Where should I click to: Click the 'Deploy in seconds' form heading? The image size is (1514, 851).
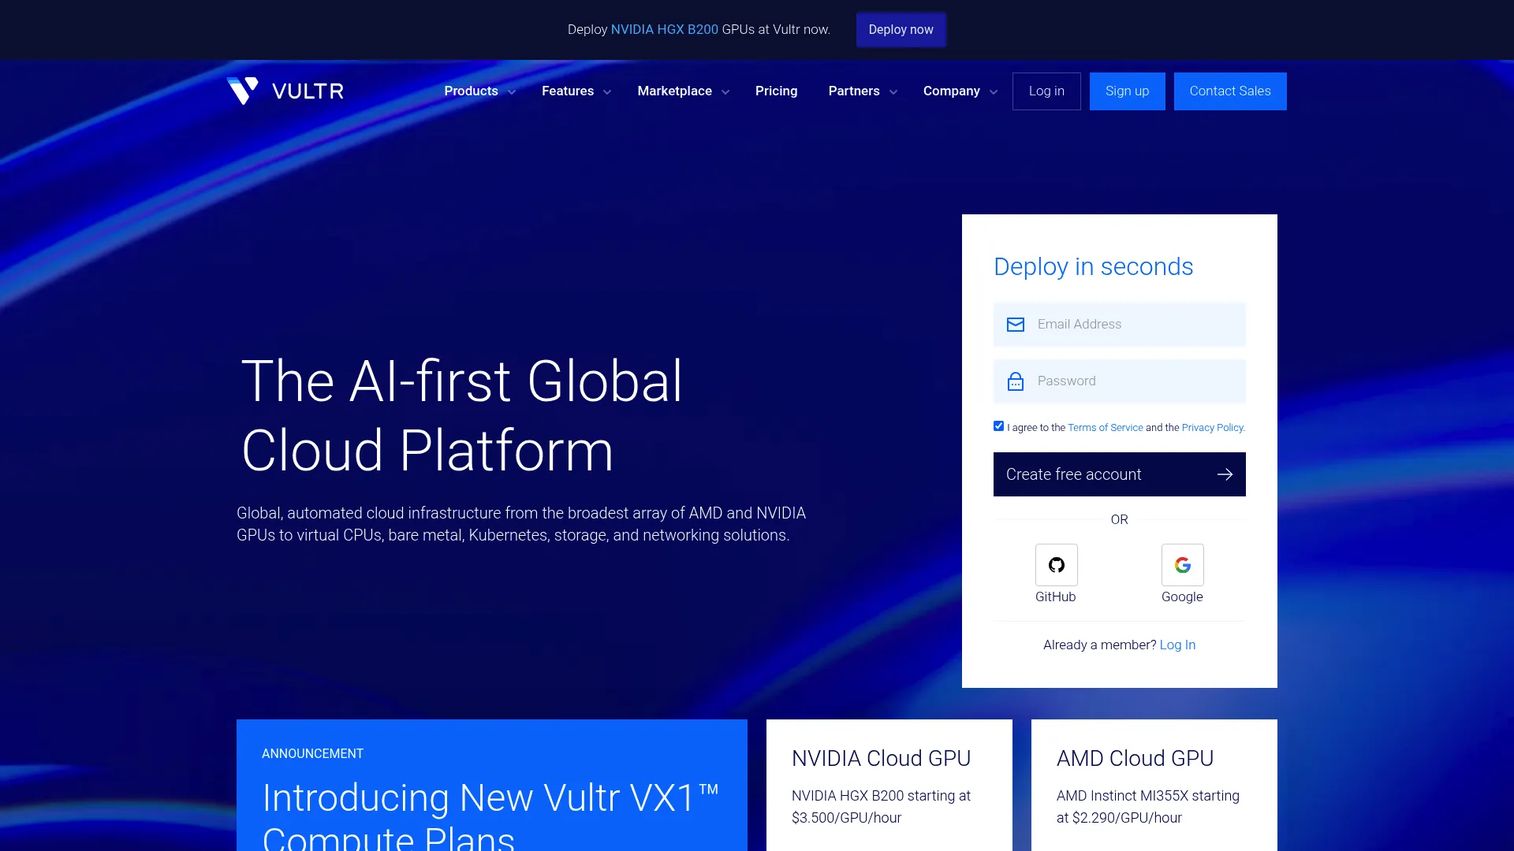click(1093, 267)
